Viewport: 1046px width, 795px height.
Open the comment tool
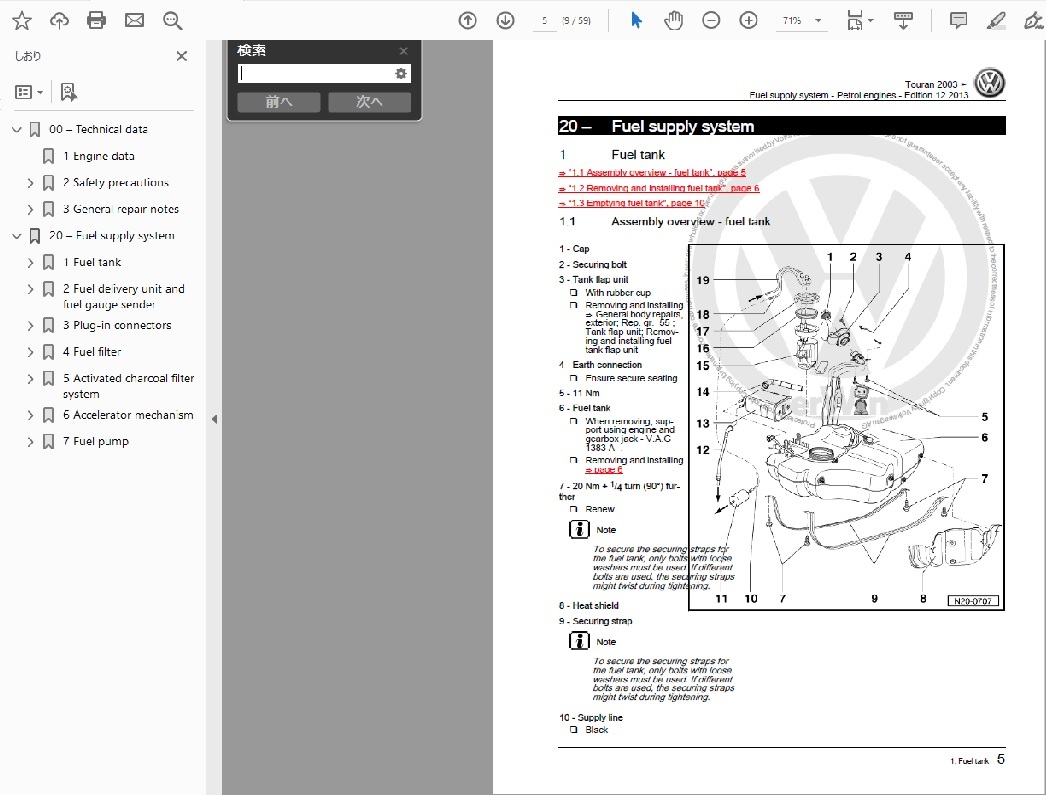[x=958, y=20]
